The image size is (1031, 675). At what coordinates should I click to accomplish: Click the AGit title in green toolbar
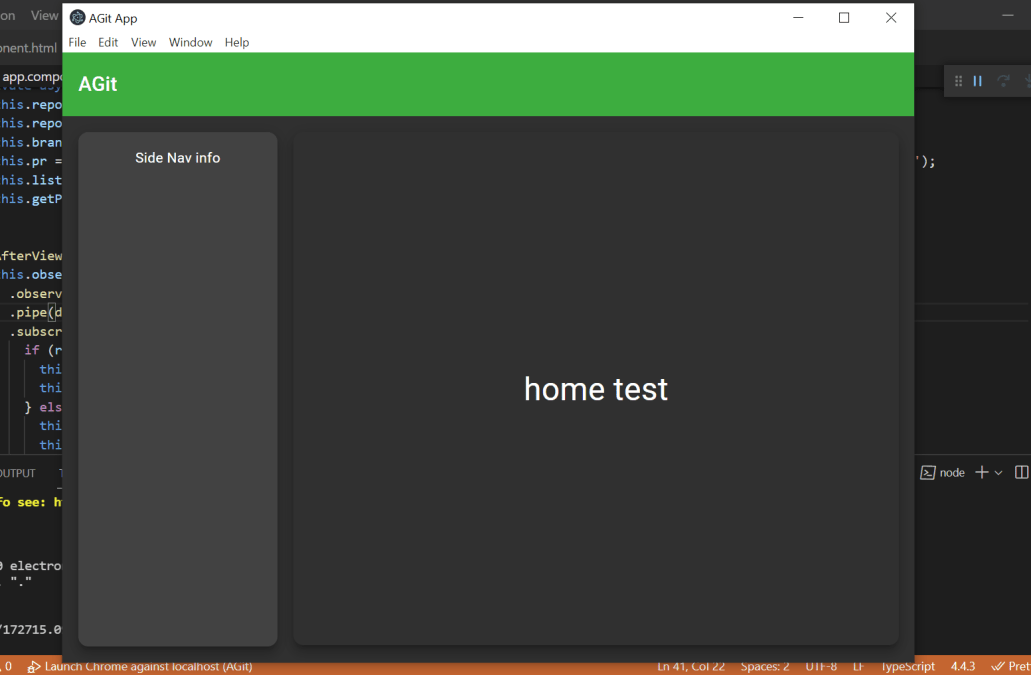98,84
